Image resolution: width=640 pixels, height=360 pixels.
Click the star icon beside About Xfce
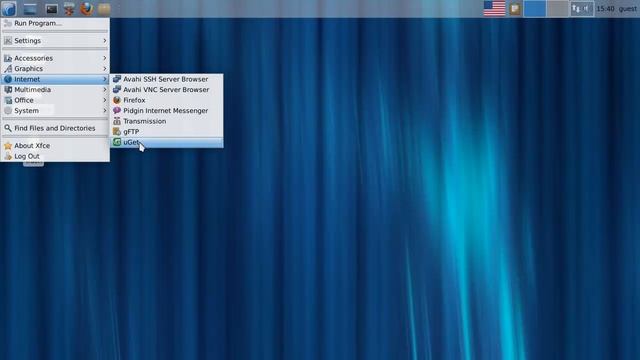coord(8,145)
